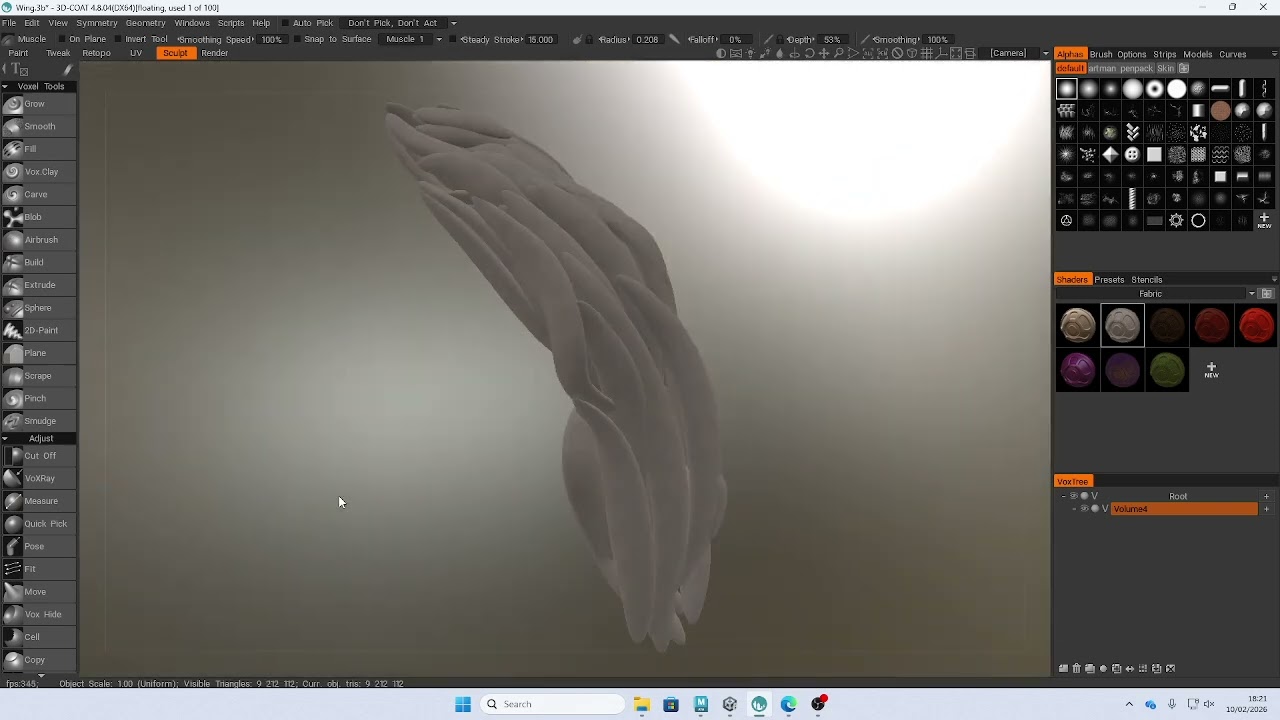1280x720 pixels.
Task: Add new alpha with NEW plus tile
Action: [x=1264, y=221]
